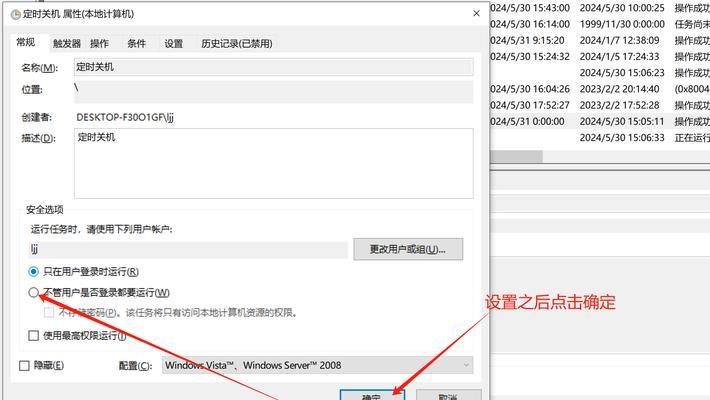This screenshot has height=400, width=710.
Task: Open the 触发器 tab
Action: 67,43
